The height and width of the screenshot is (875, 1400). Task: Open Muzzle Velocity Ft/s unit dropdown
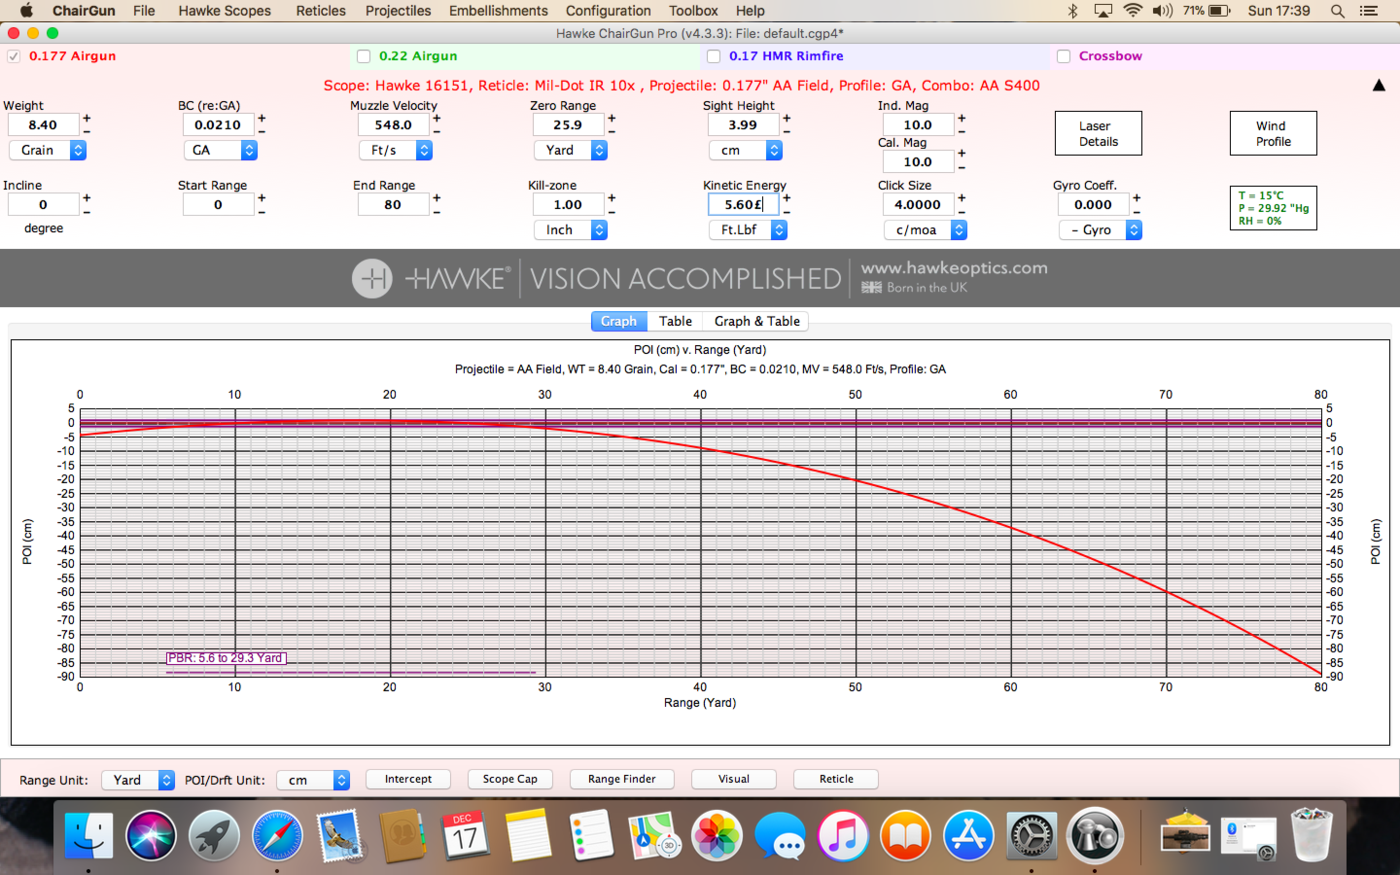[396, 150]
